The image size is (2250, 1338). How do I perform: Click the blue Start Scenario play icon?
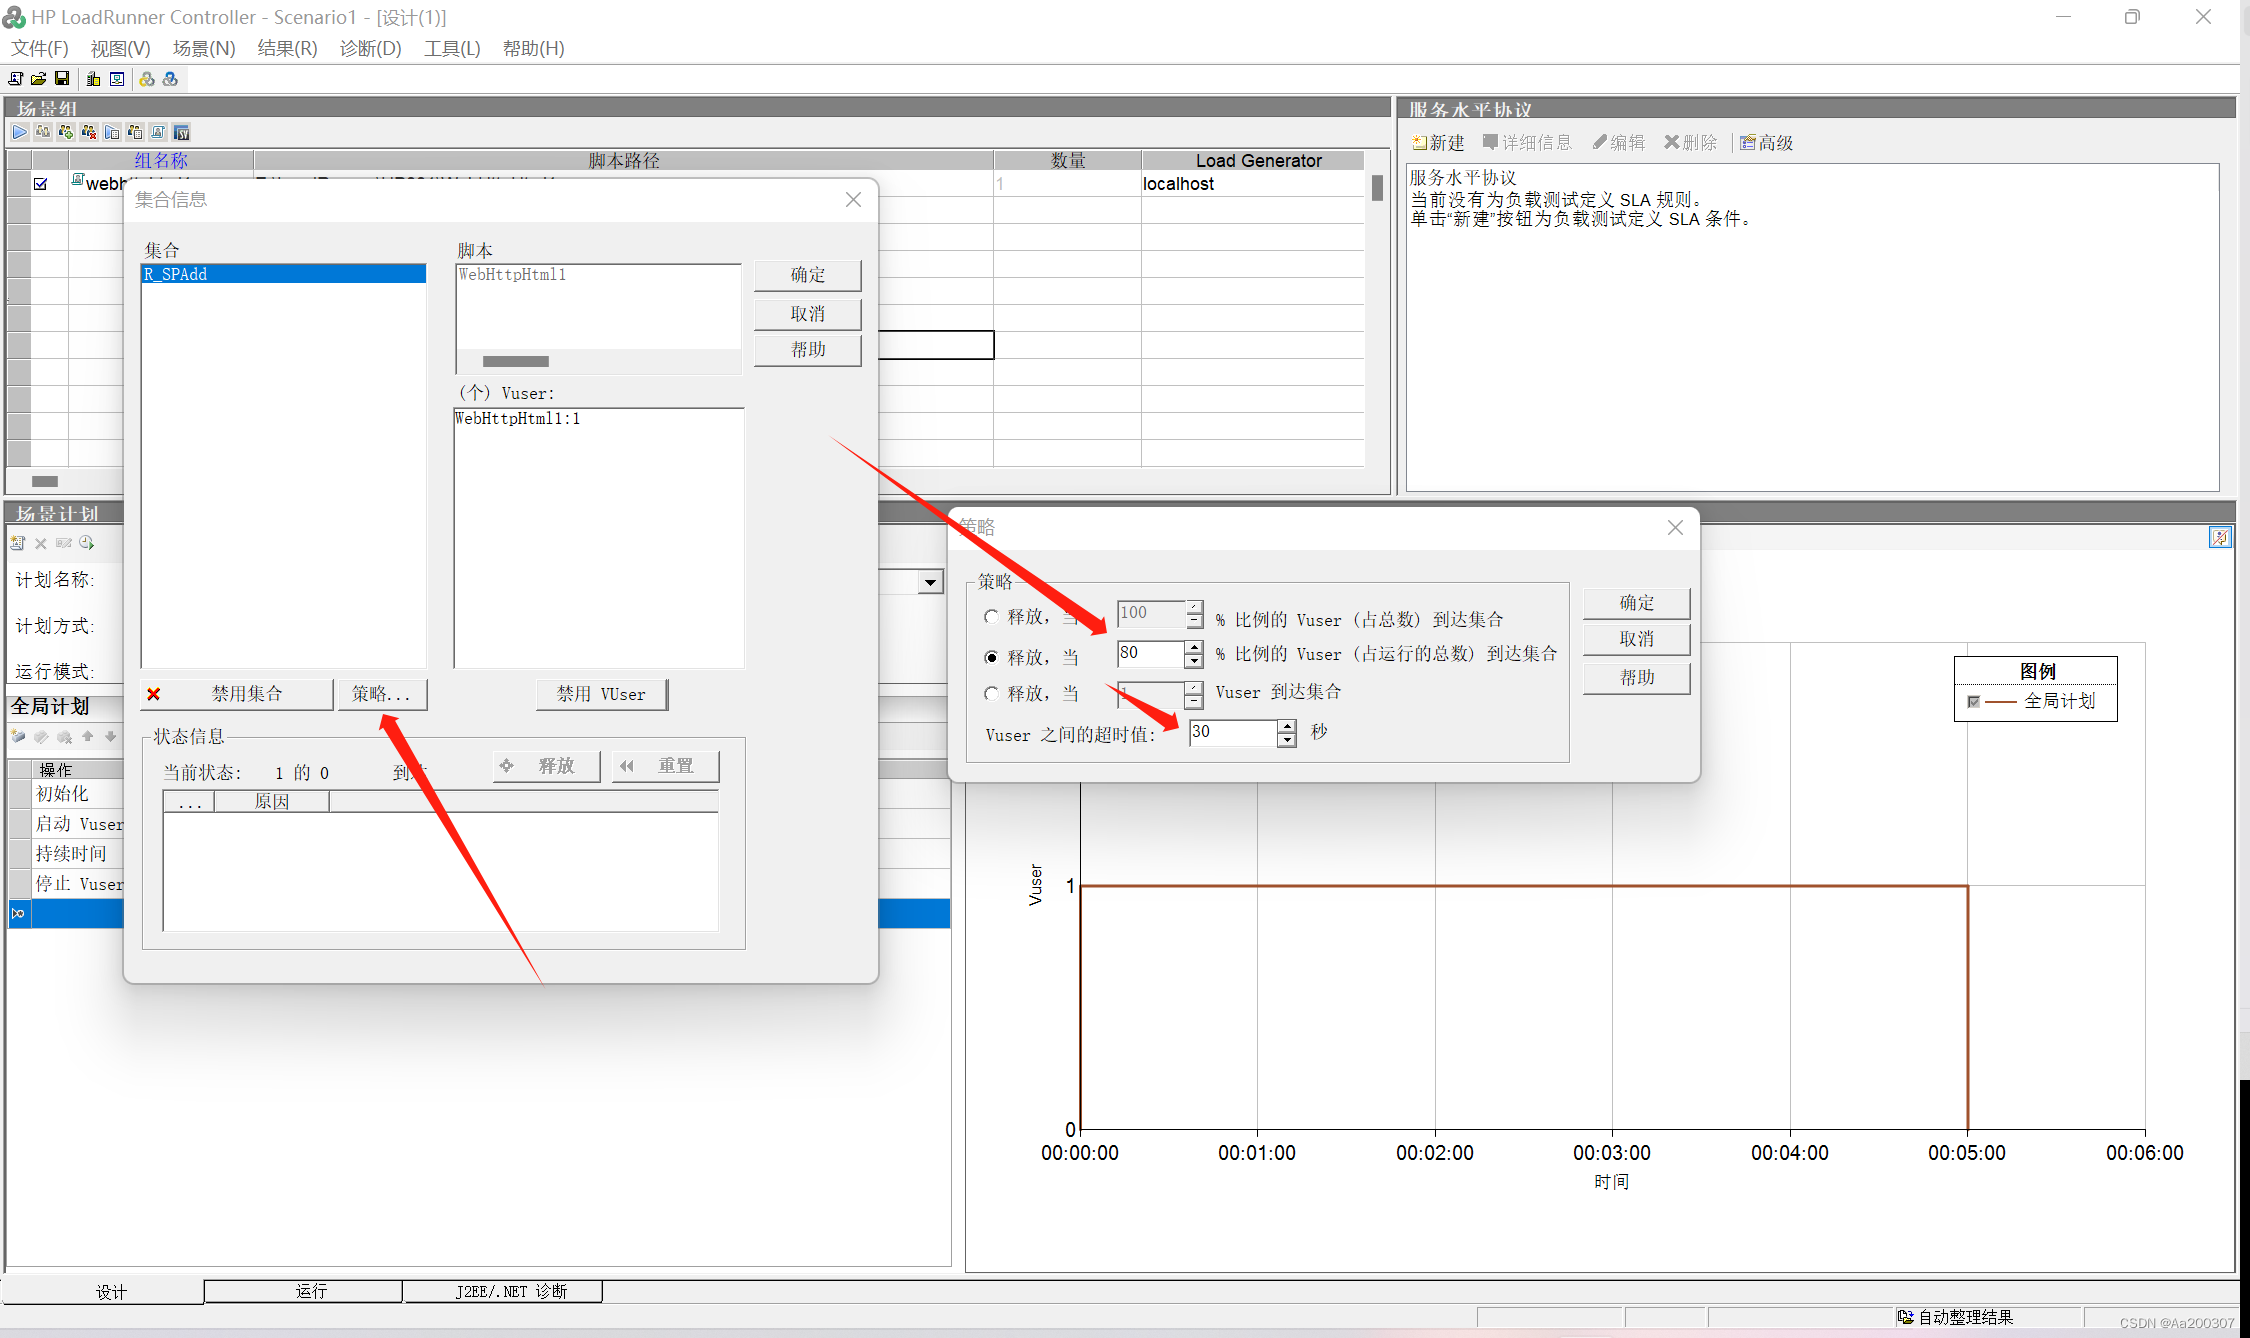[20, 132]
